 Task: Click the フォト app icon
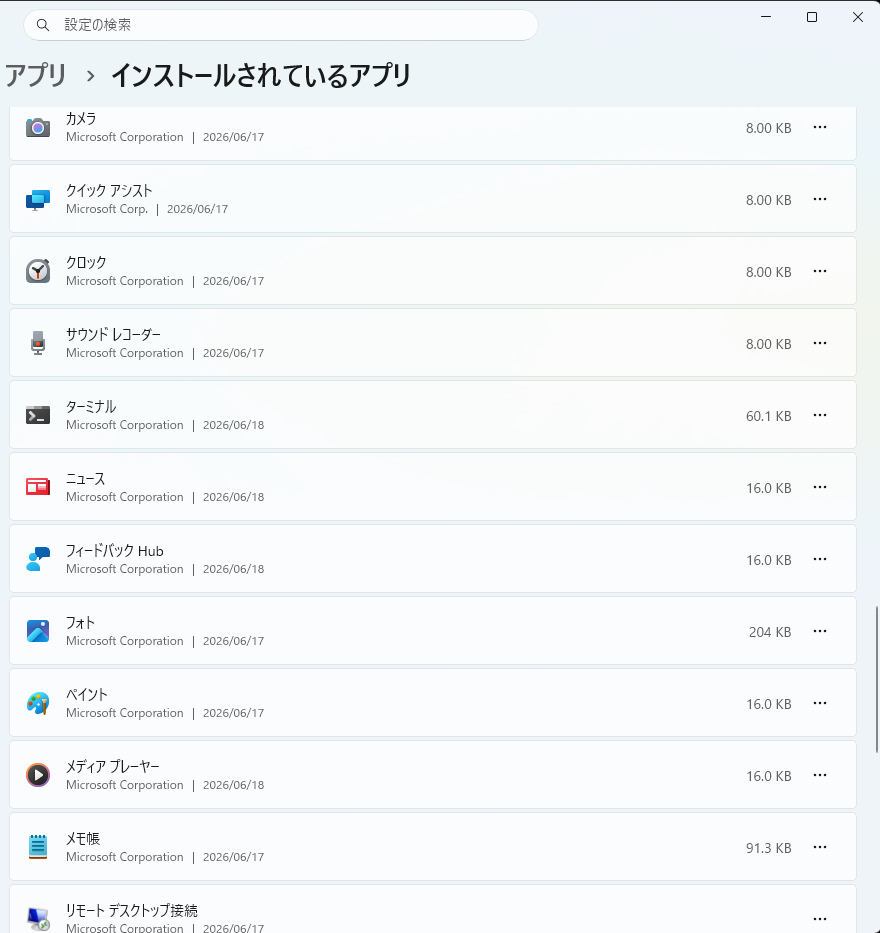click(x=37, y=631)
